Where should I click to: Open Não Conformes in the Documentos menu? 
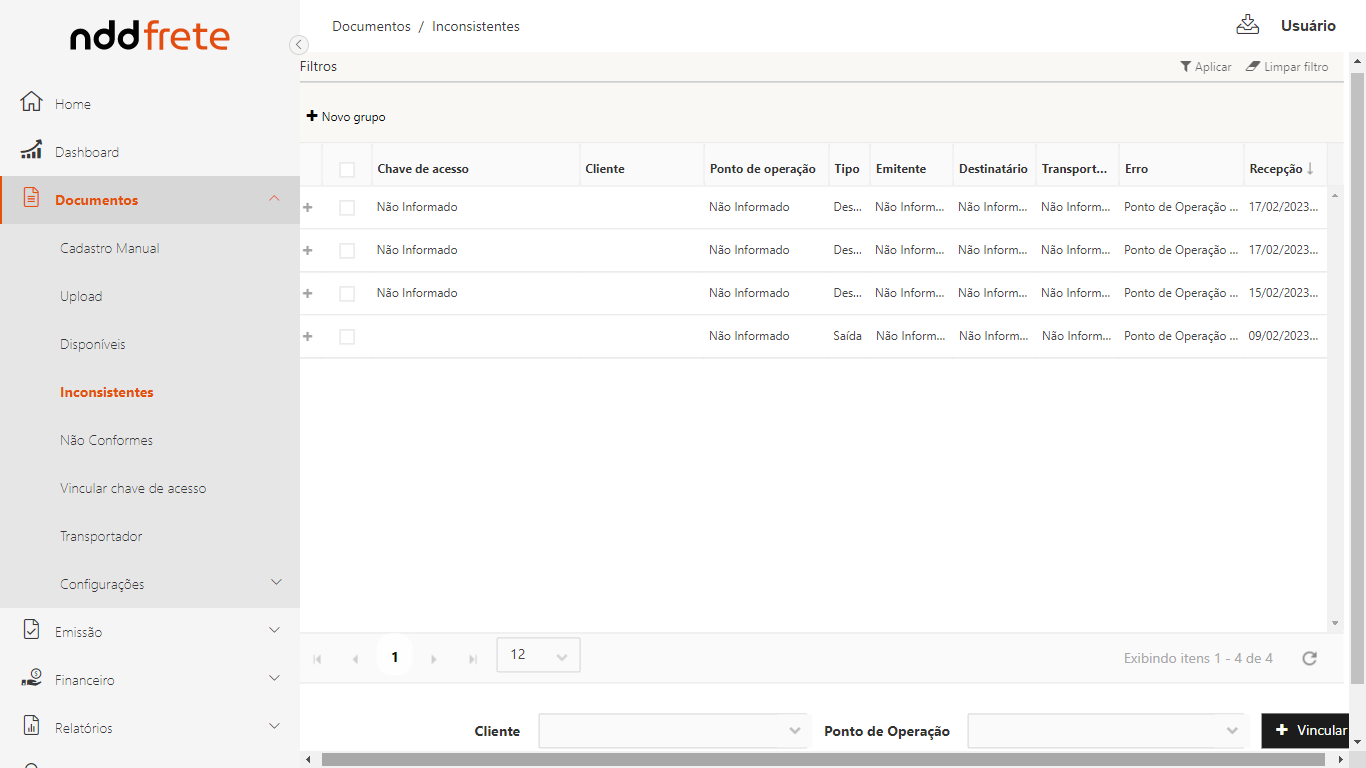pos(106,440)
